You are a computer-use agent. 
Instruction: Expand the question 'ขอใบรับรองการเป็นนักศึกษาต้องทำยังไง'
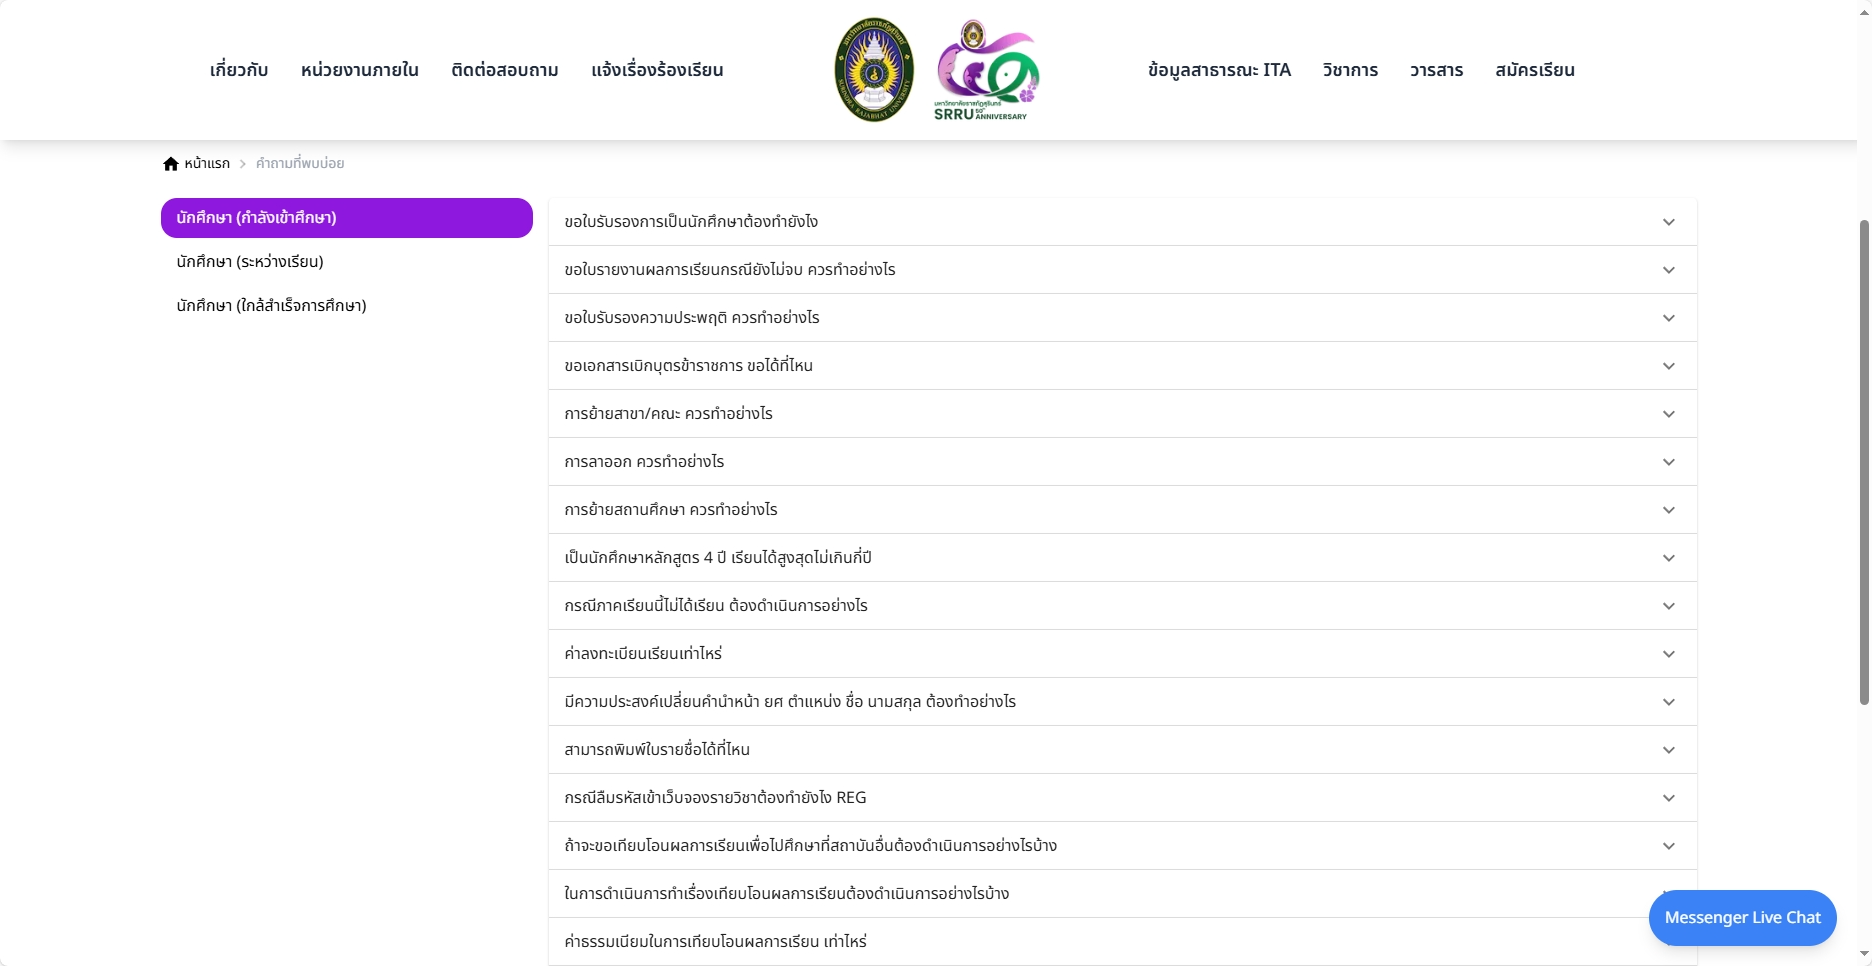(1118, 221)
